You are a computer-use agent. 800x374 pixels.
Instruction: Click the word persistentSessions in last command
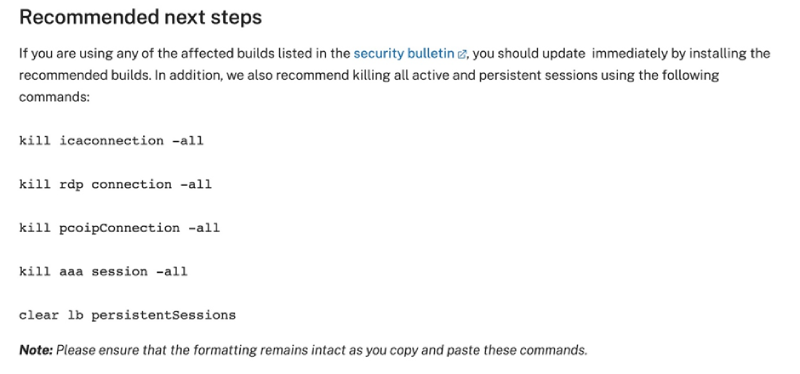point(164,315)
